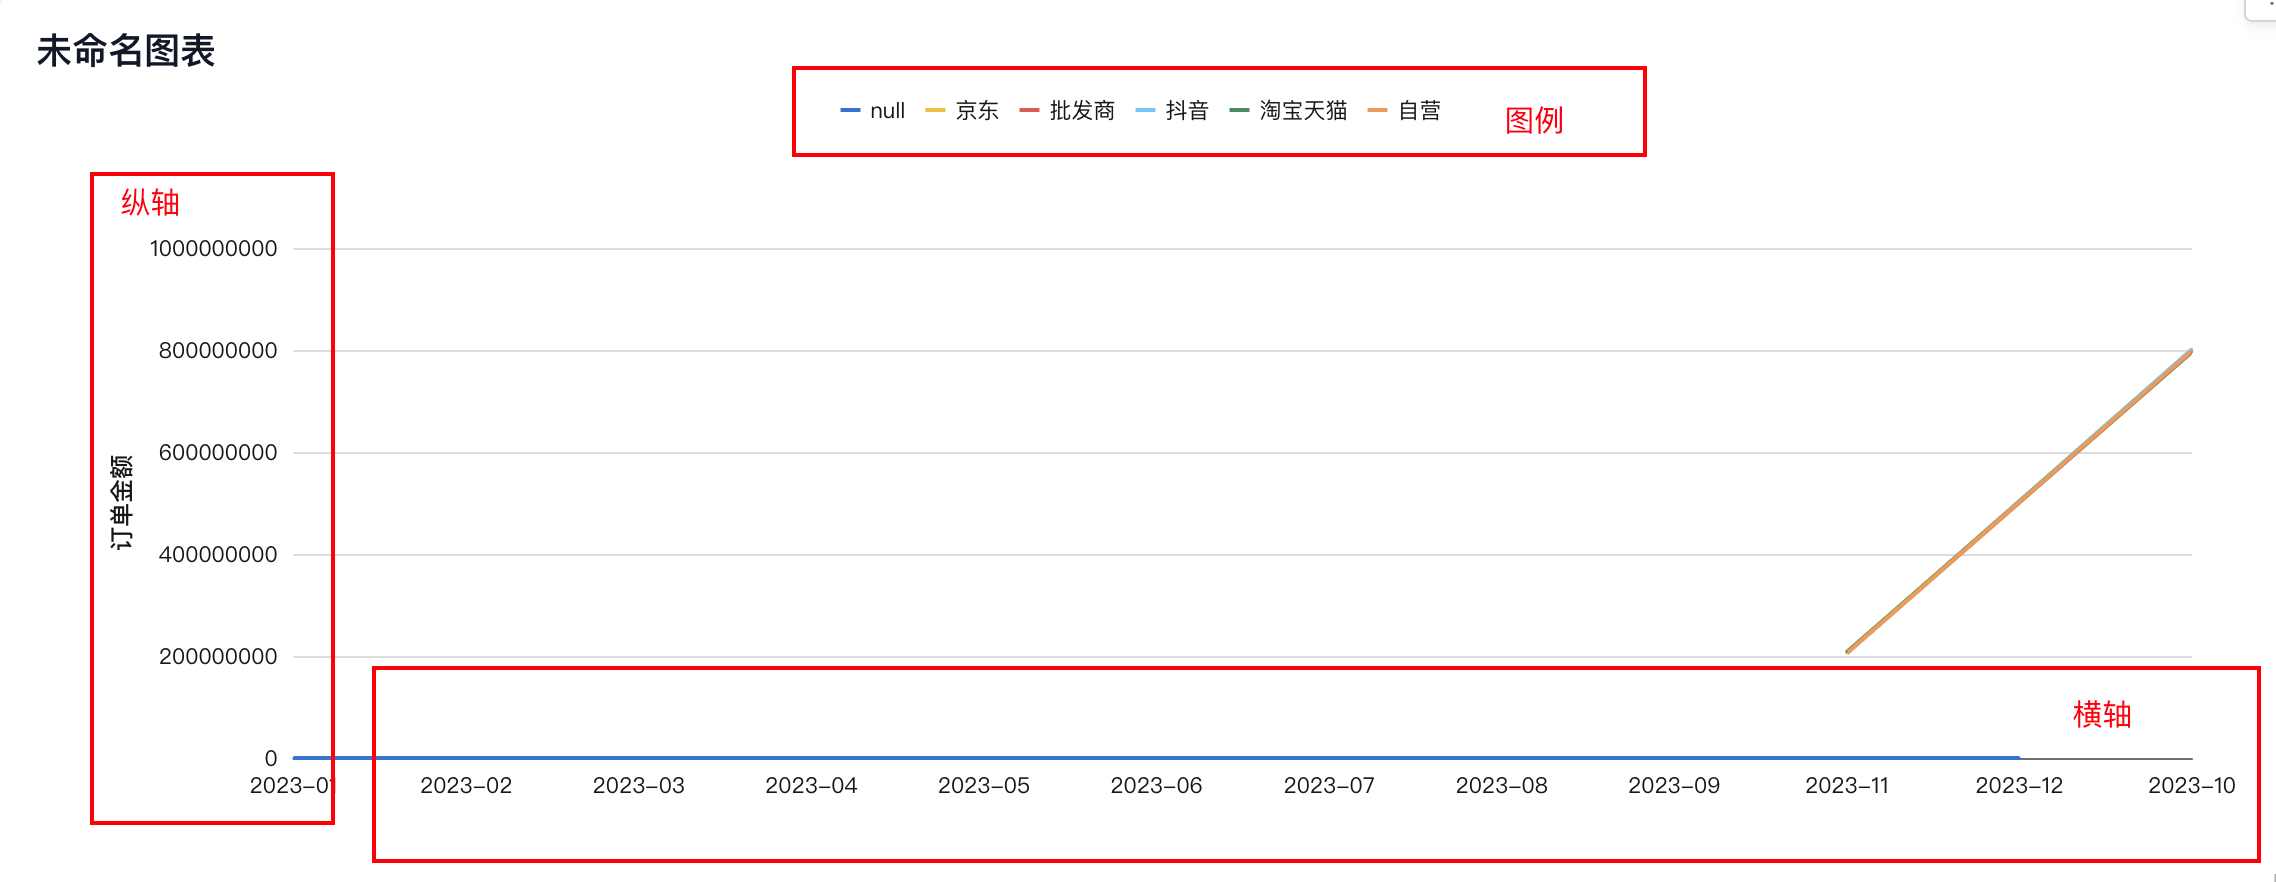Click the 1000000000 y-axis tick label
This screenshot has width=2276, height=882.
click(214, 249)
